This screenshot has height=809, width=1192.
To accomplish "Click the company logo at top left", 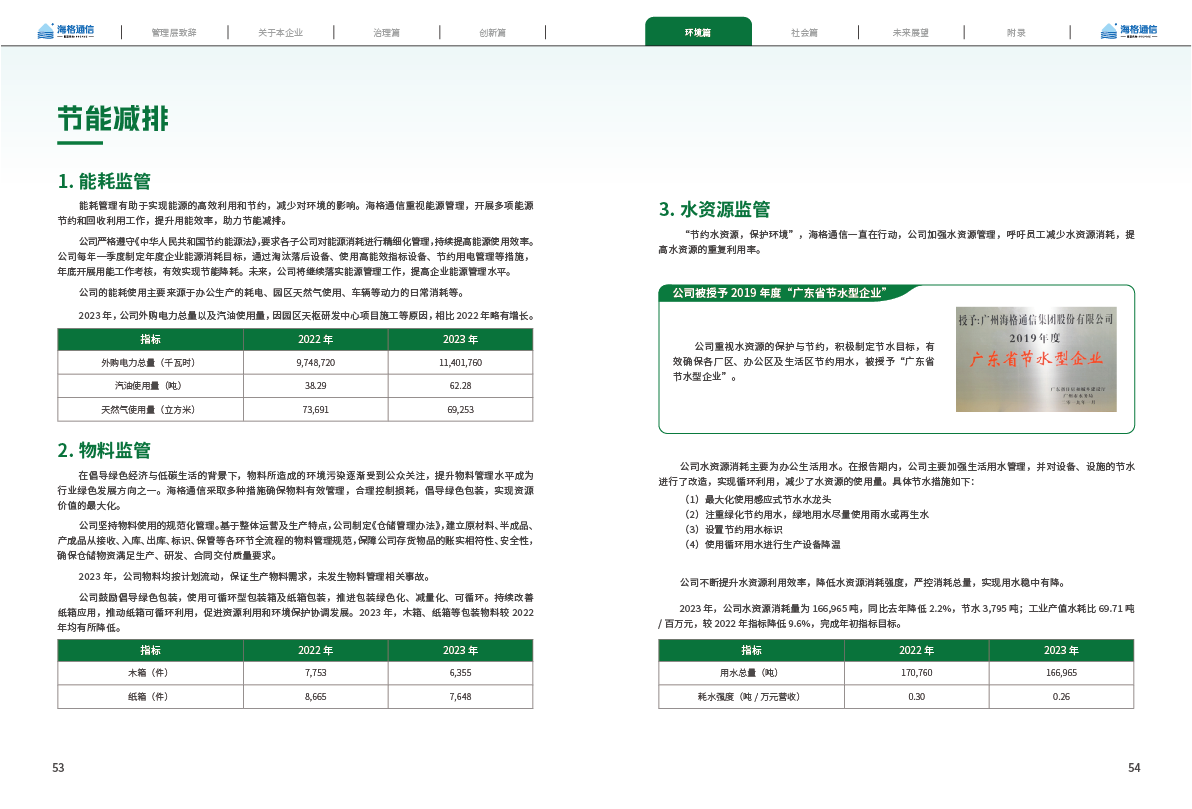I will click(x=64, y=31).
